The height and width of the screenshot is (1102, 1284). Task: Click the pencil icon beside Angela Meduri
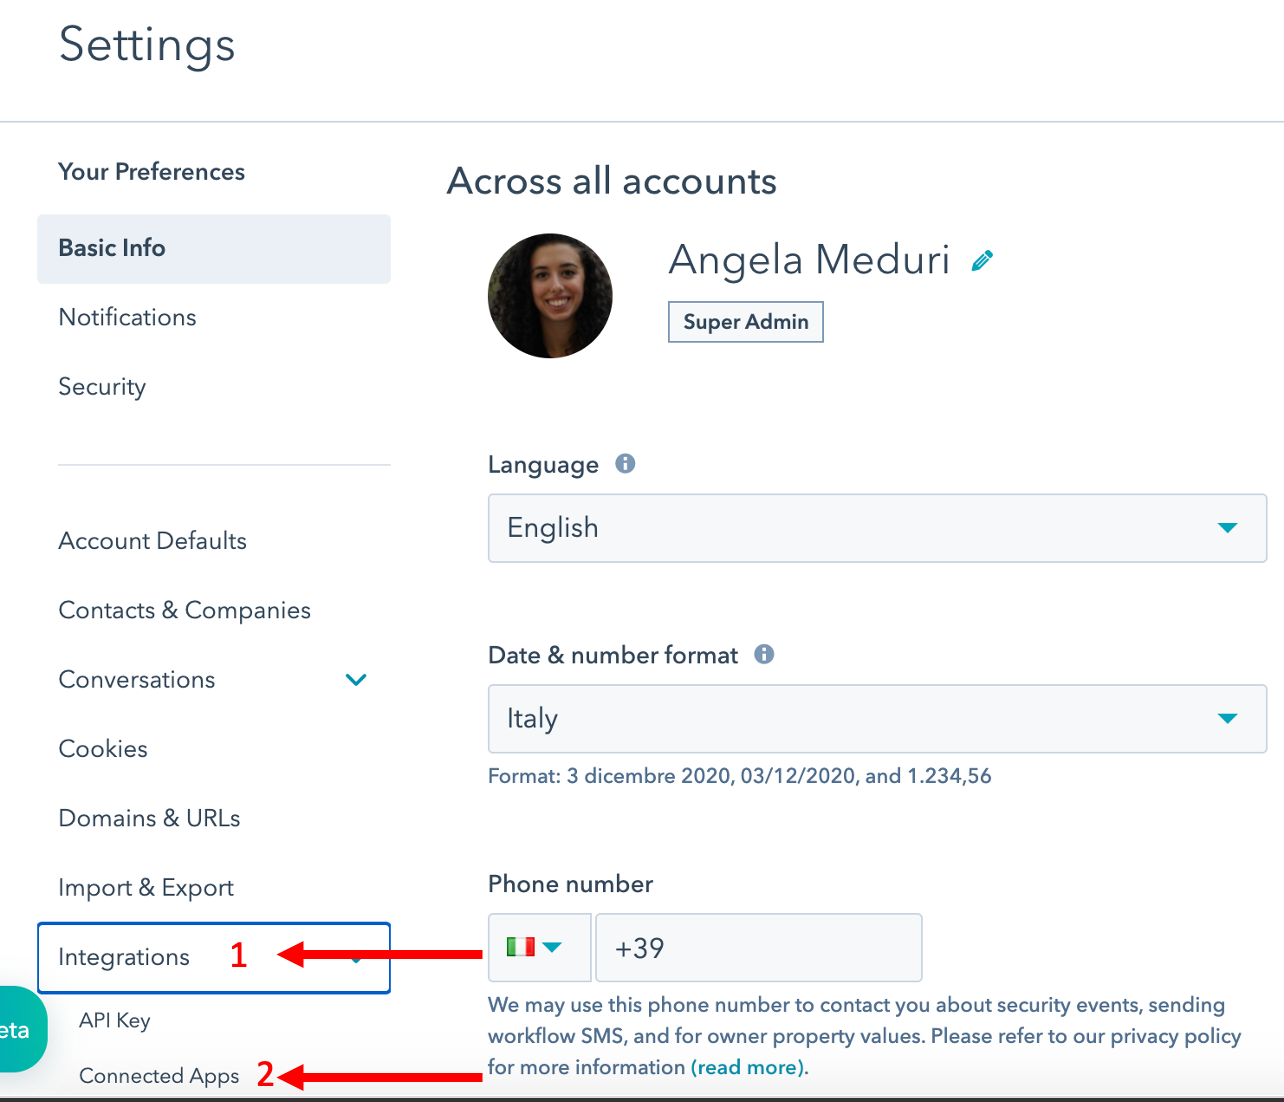982,261
